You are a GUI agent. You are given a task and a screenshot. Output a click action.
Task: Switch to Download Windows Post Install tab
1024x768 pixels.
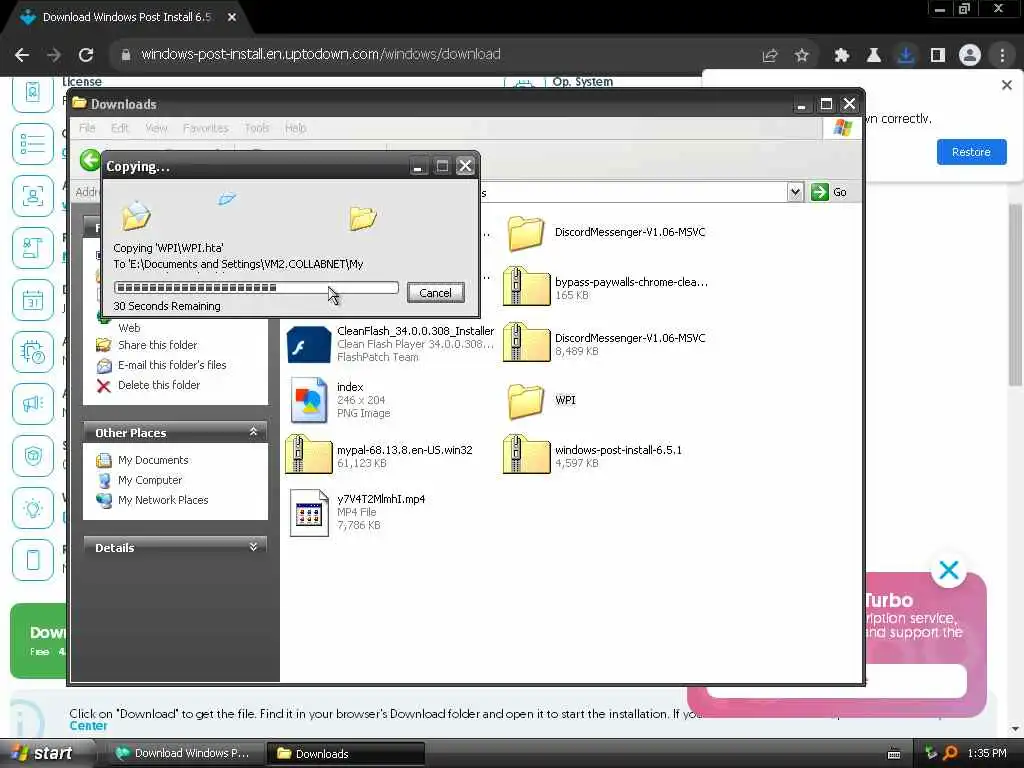(126, 17)
